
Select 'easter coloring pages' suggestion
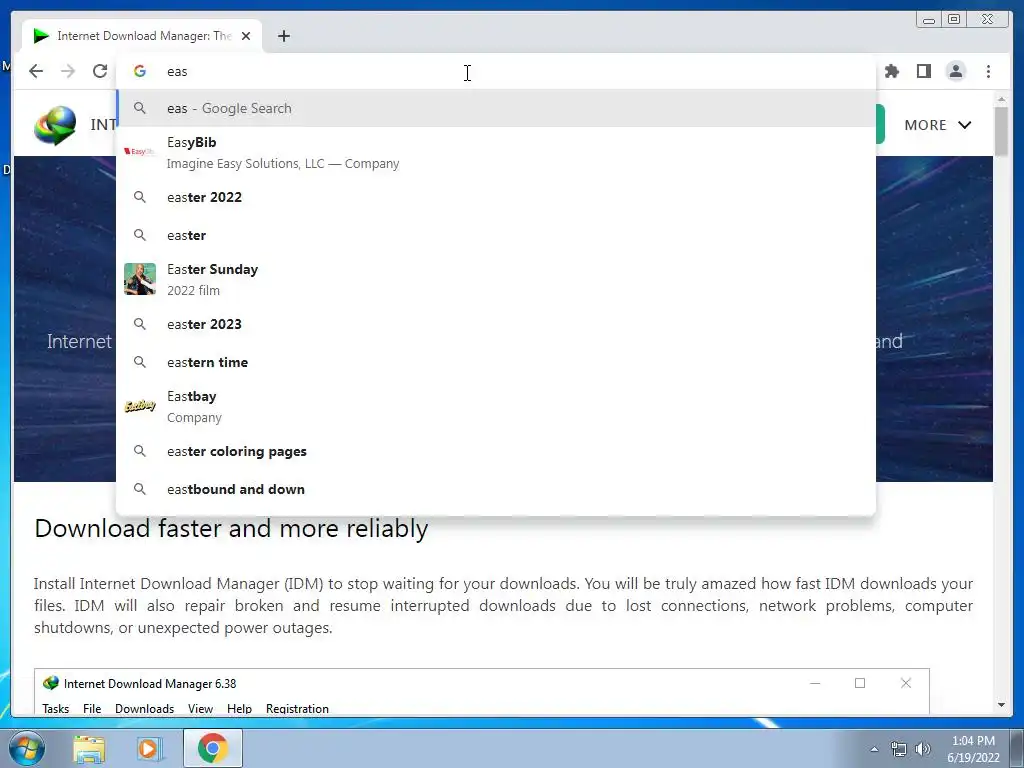[496, 451]
